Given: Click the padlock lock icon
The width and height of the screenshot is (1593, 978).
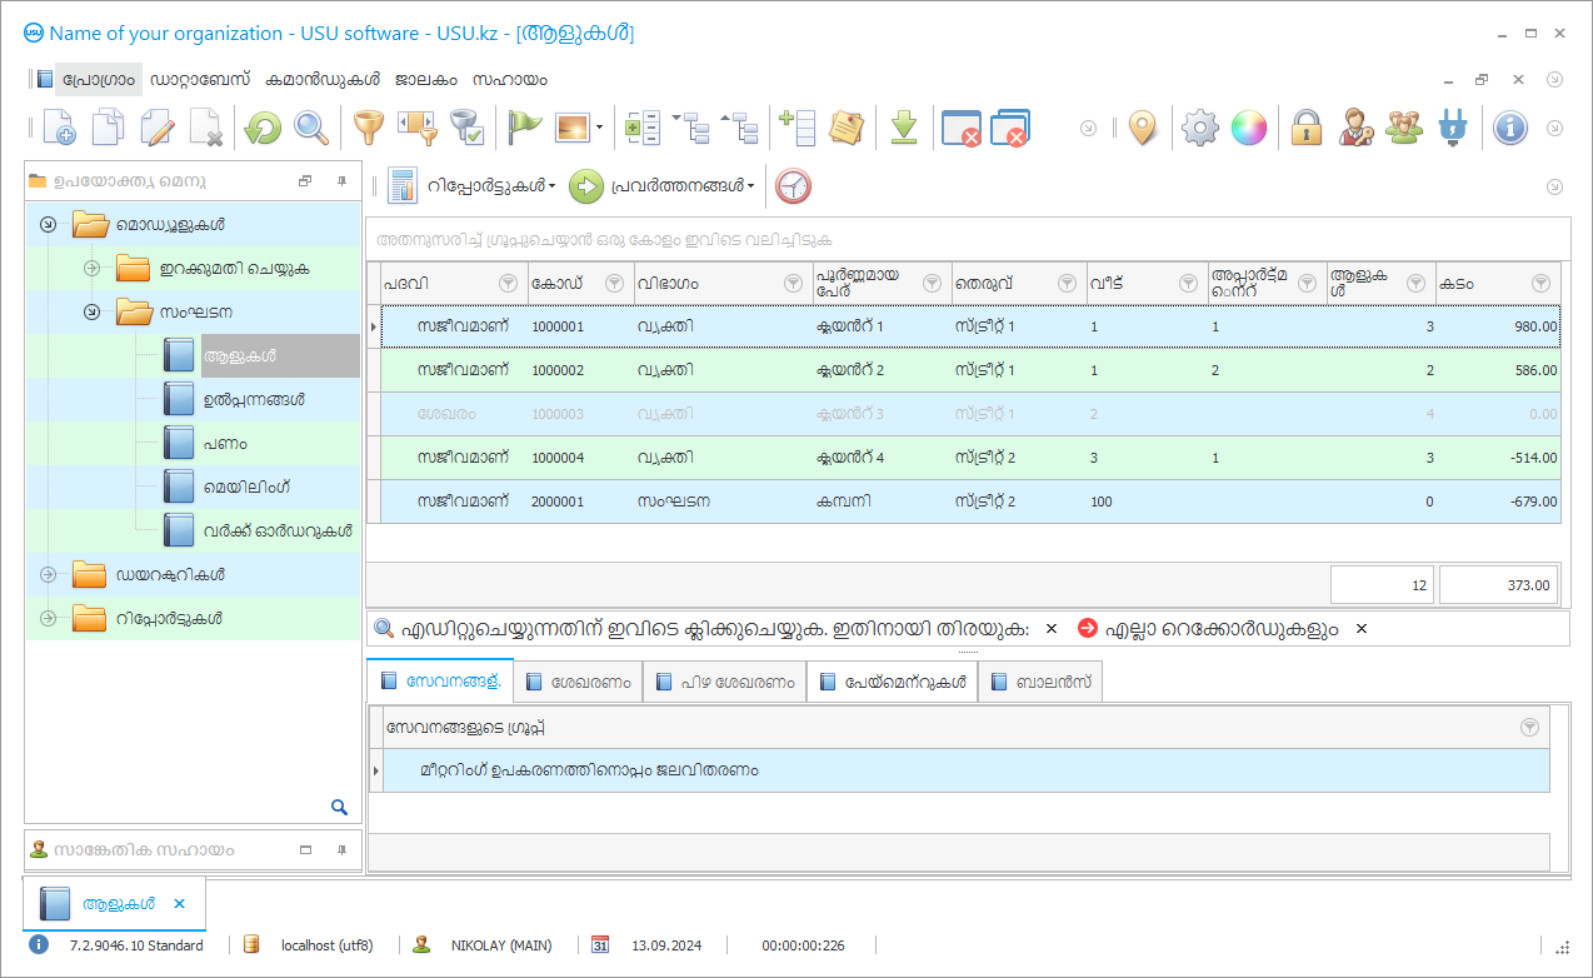Looking at the screenshot, I should 1305,128.
